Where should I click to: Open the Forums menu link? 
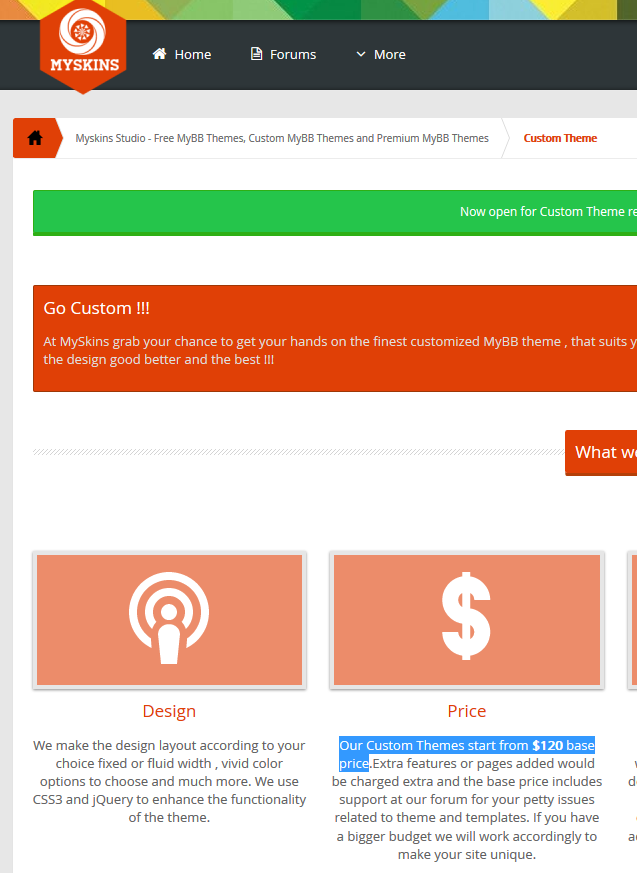pos(293,55)
